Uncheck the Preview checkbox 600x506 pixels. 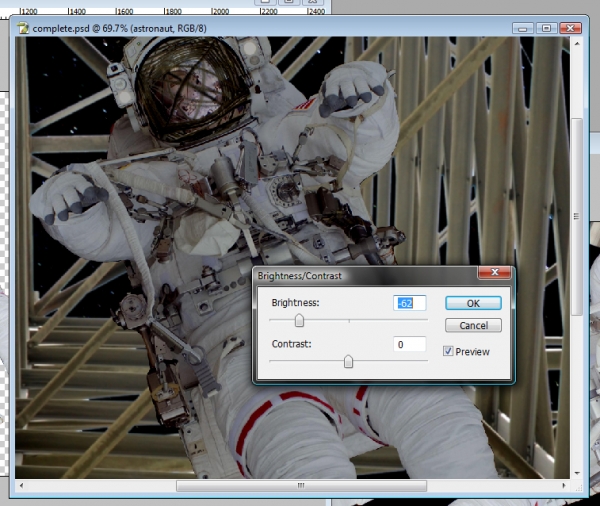448,351
